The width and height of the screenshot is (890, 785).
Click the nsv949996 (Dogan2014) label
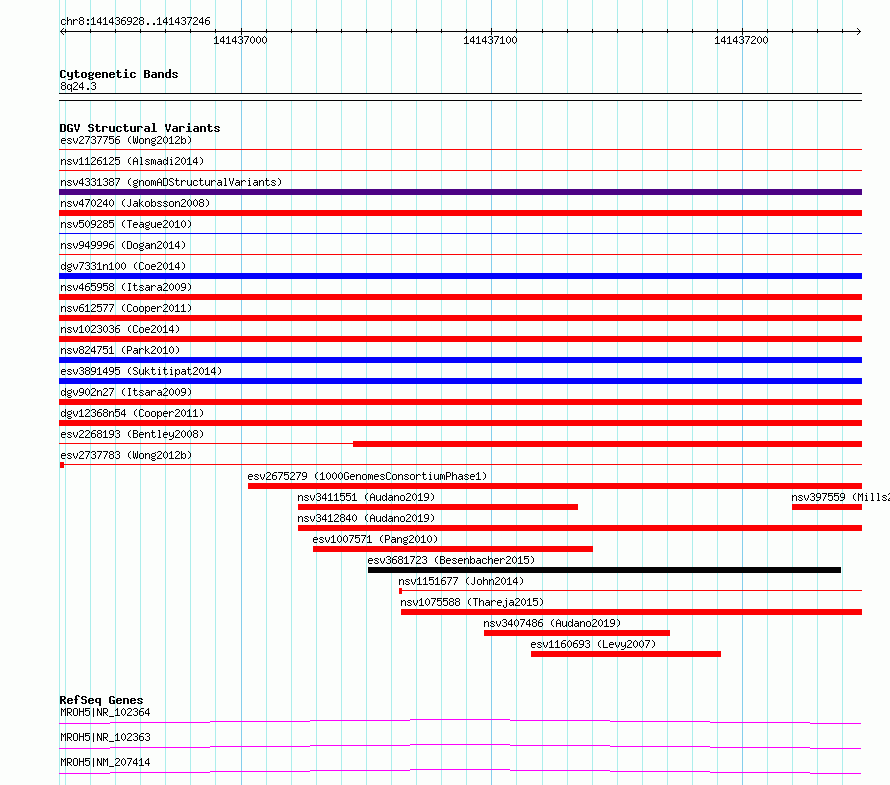[x=123, y=245]
